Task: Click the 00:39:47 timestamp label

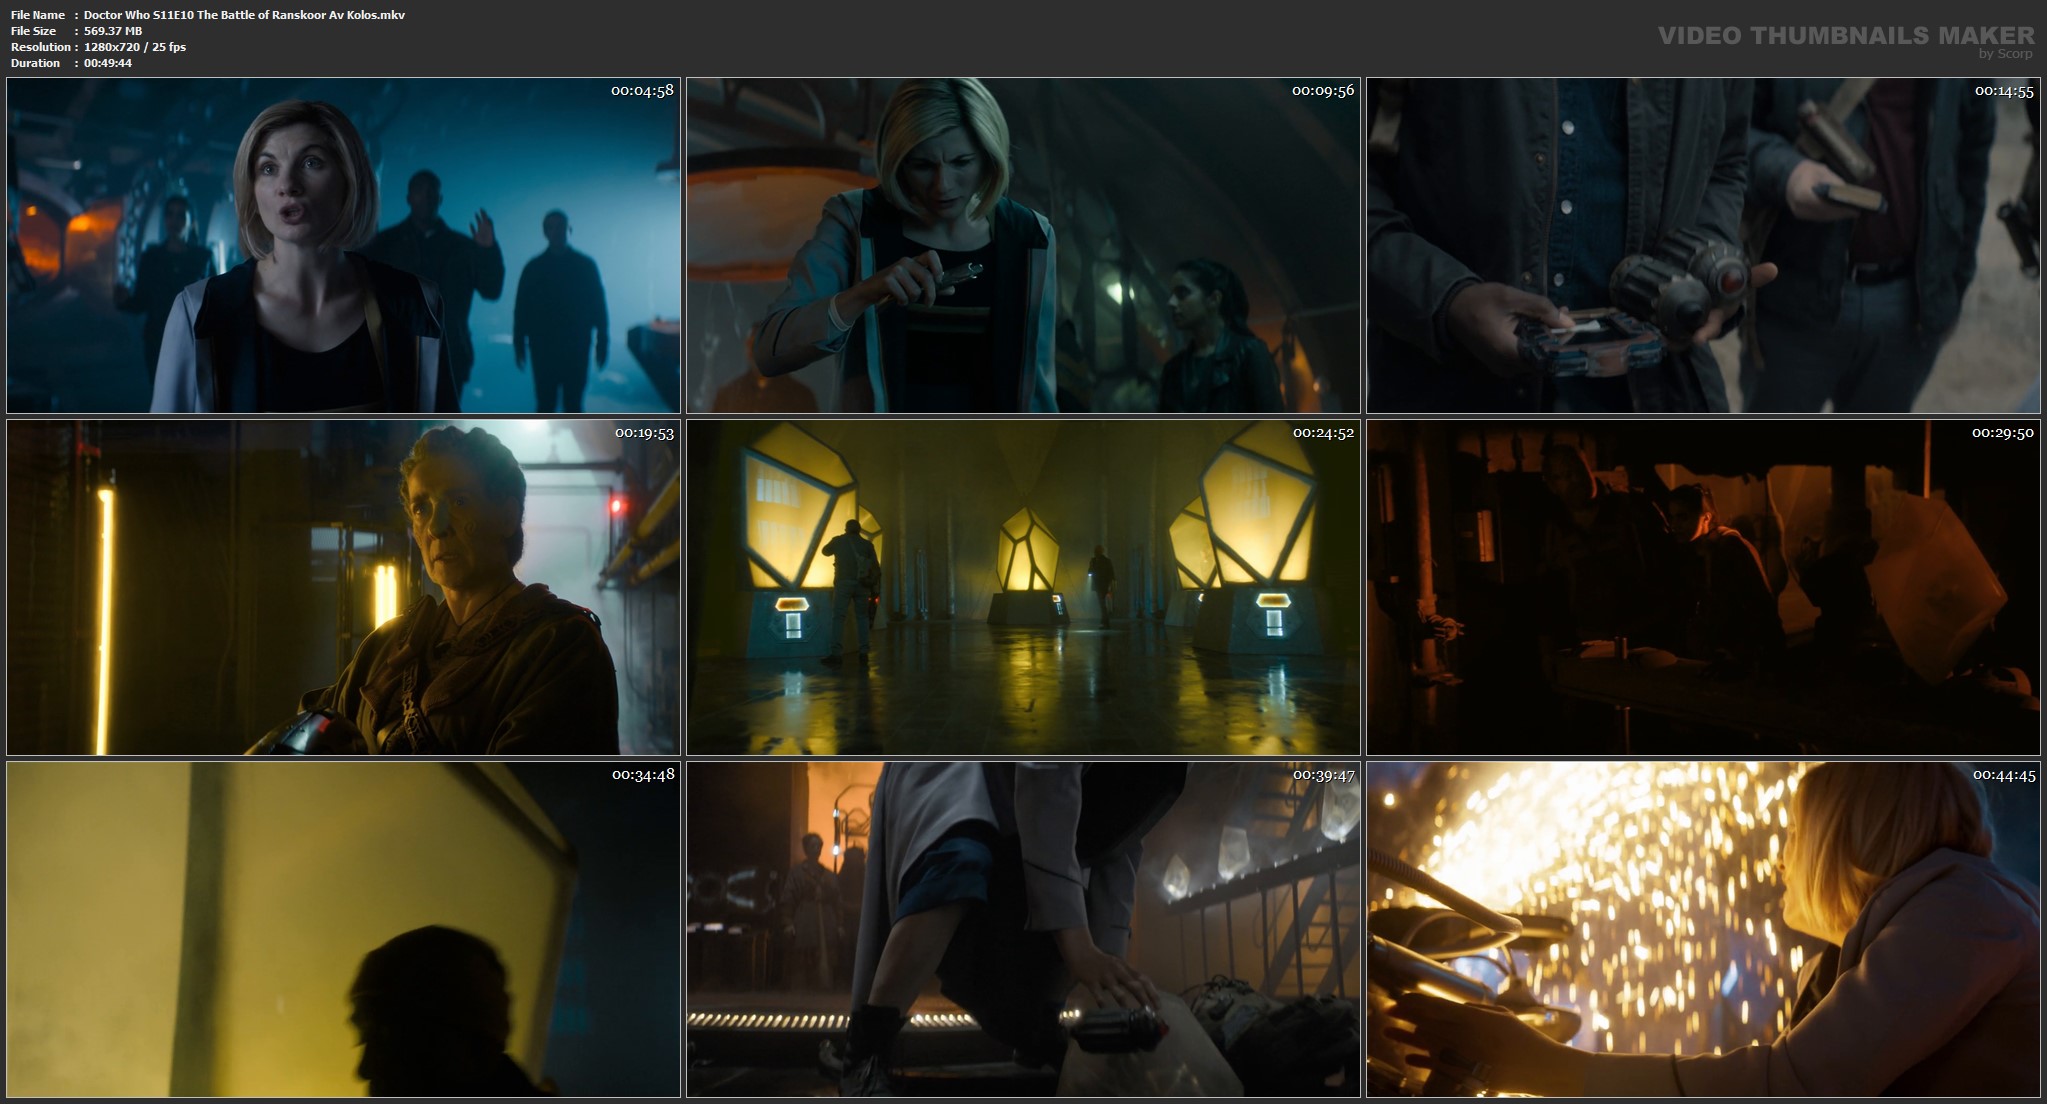Action: tap(1323, 774)
